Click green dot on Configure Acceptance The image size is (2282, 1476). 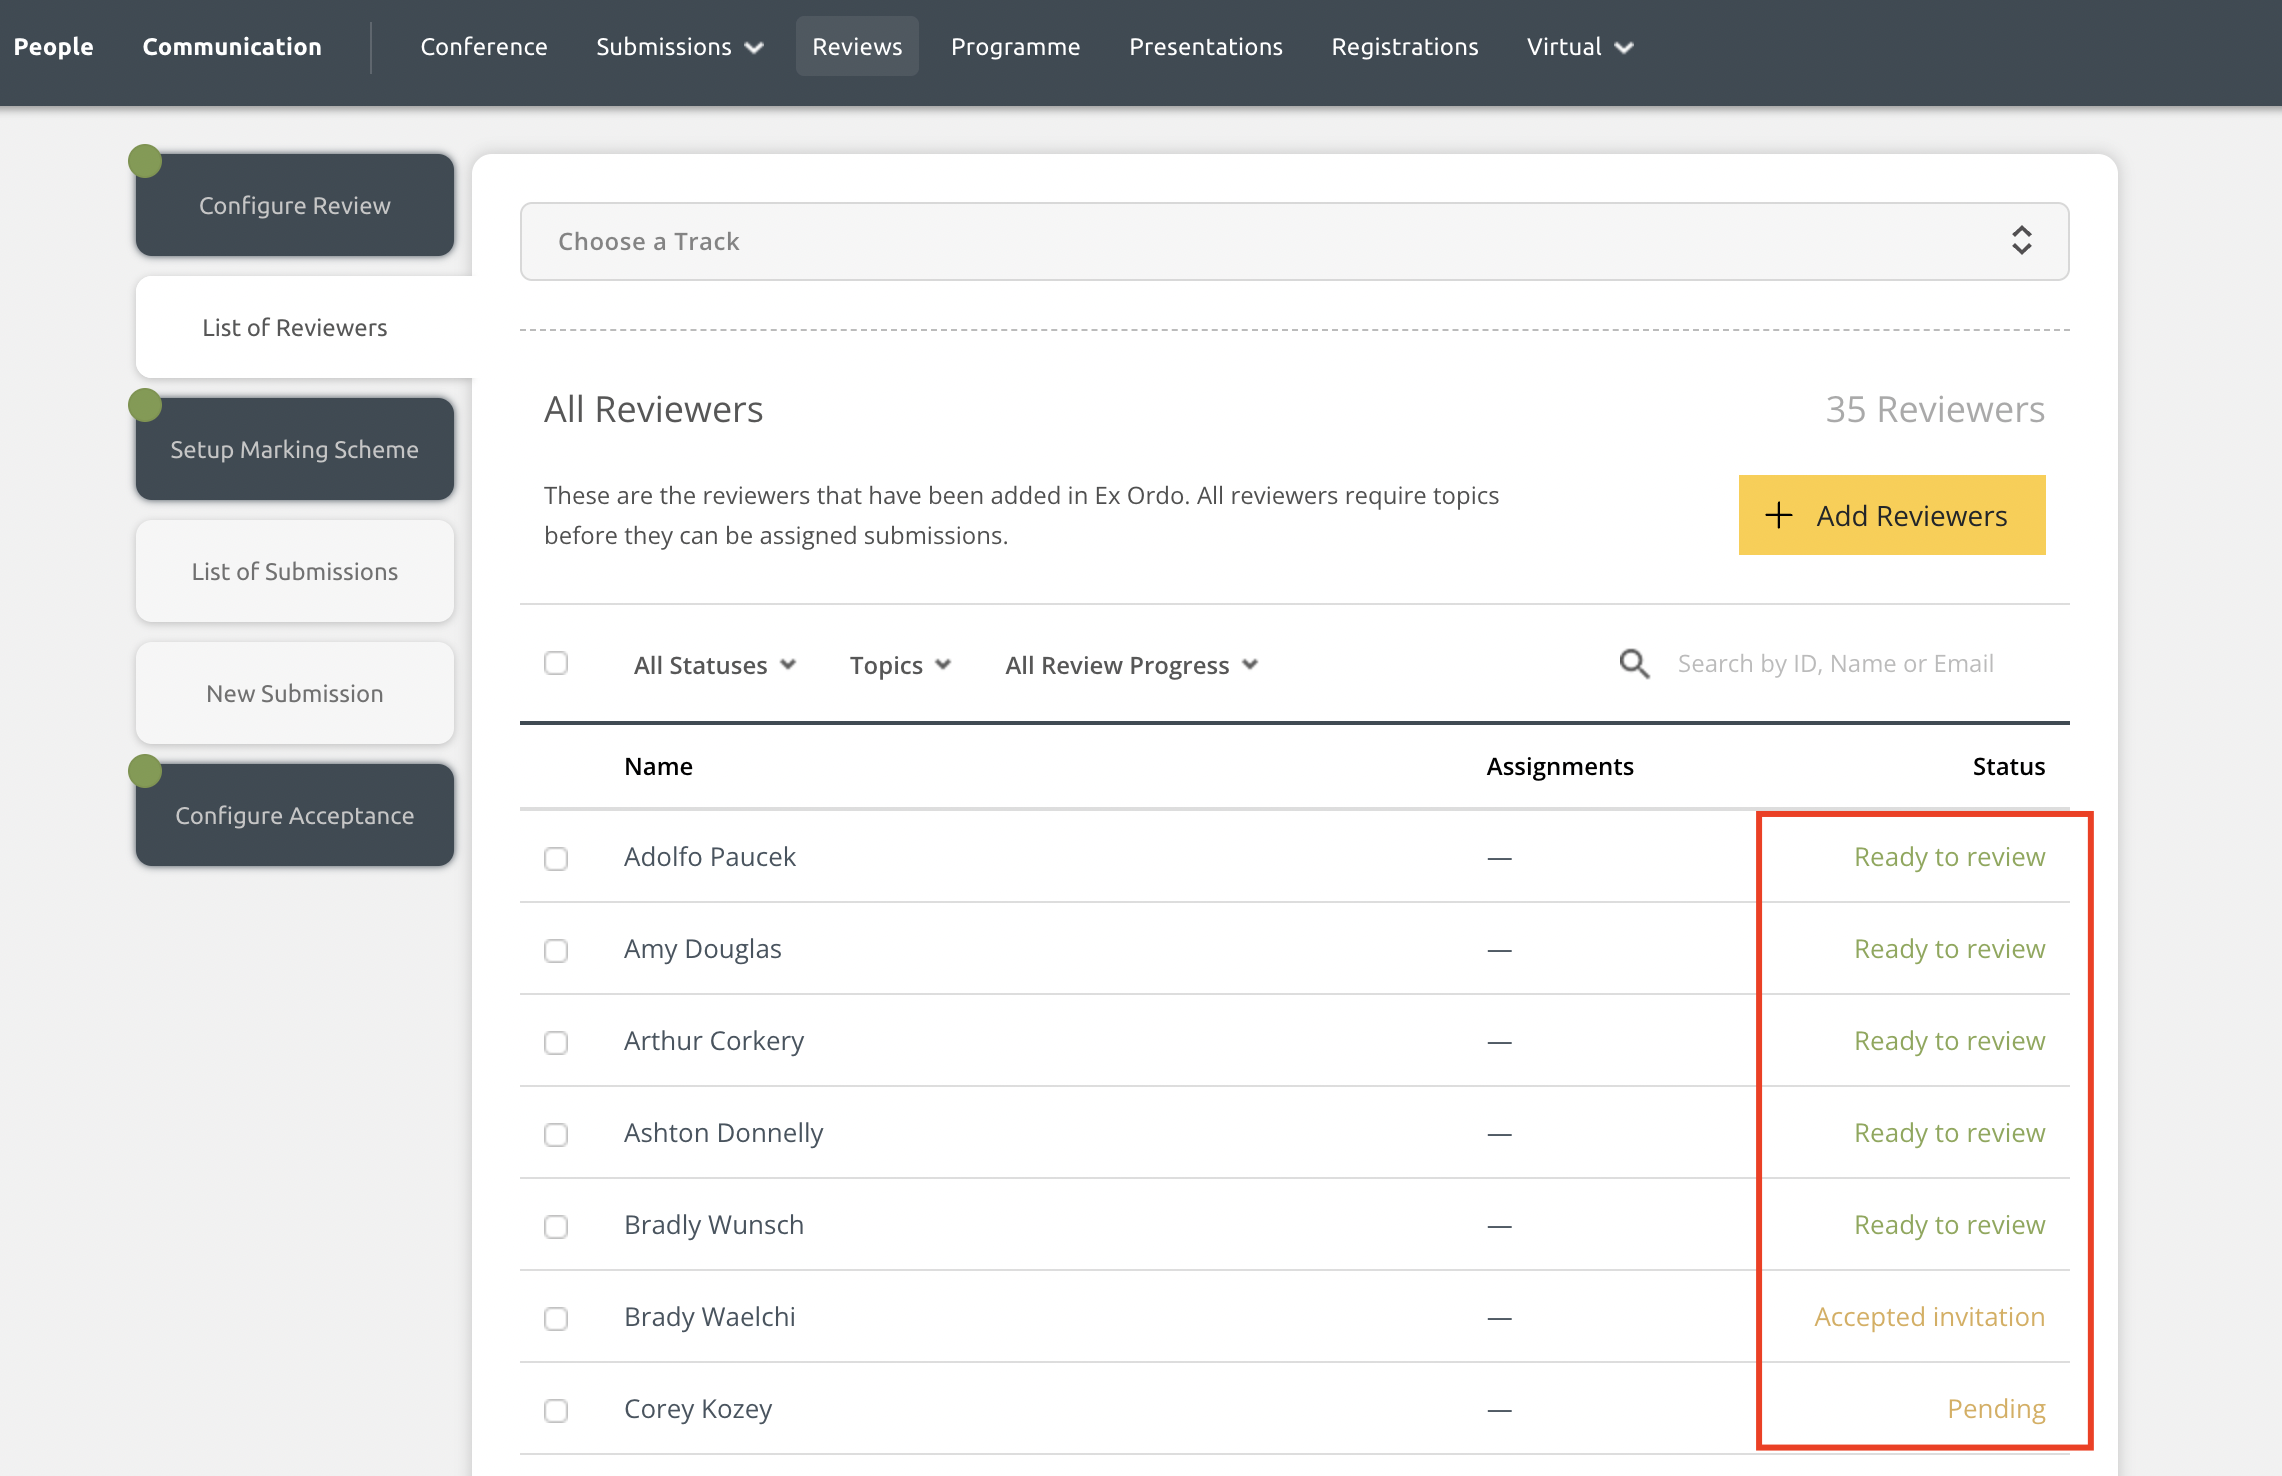pyautogui.click(x=145, y=771)
